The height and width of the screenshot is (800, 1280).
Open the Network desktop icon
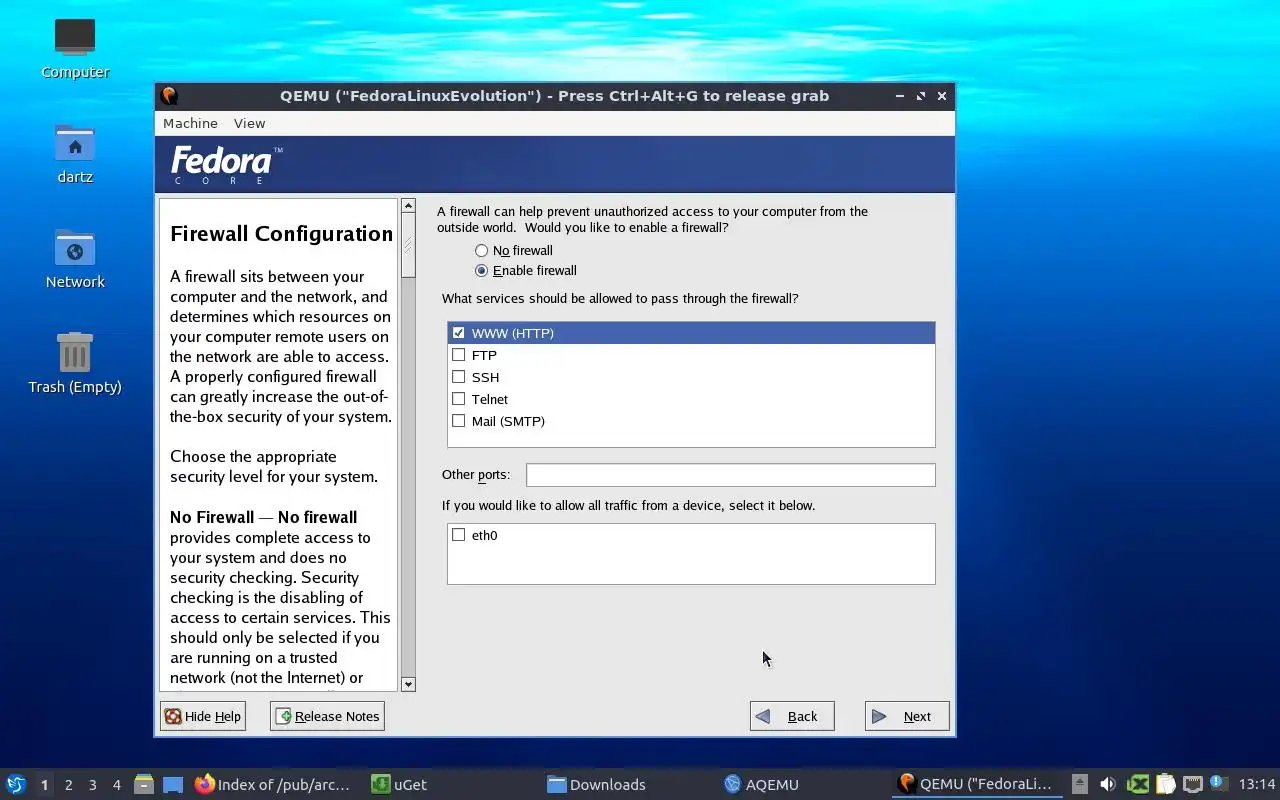point(75,248)
